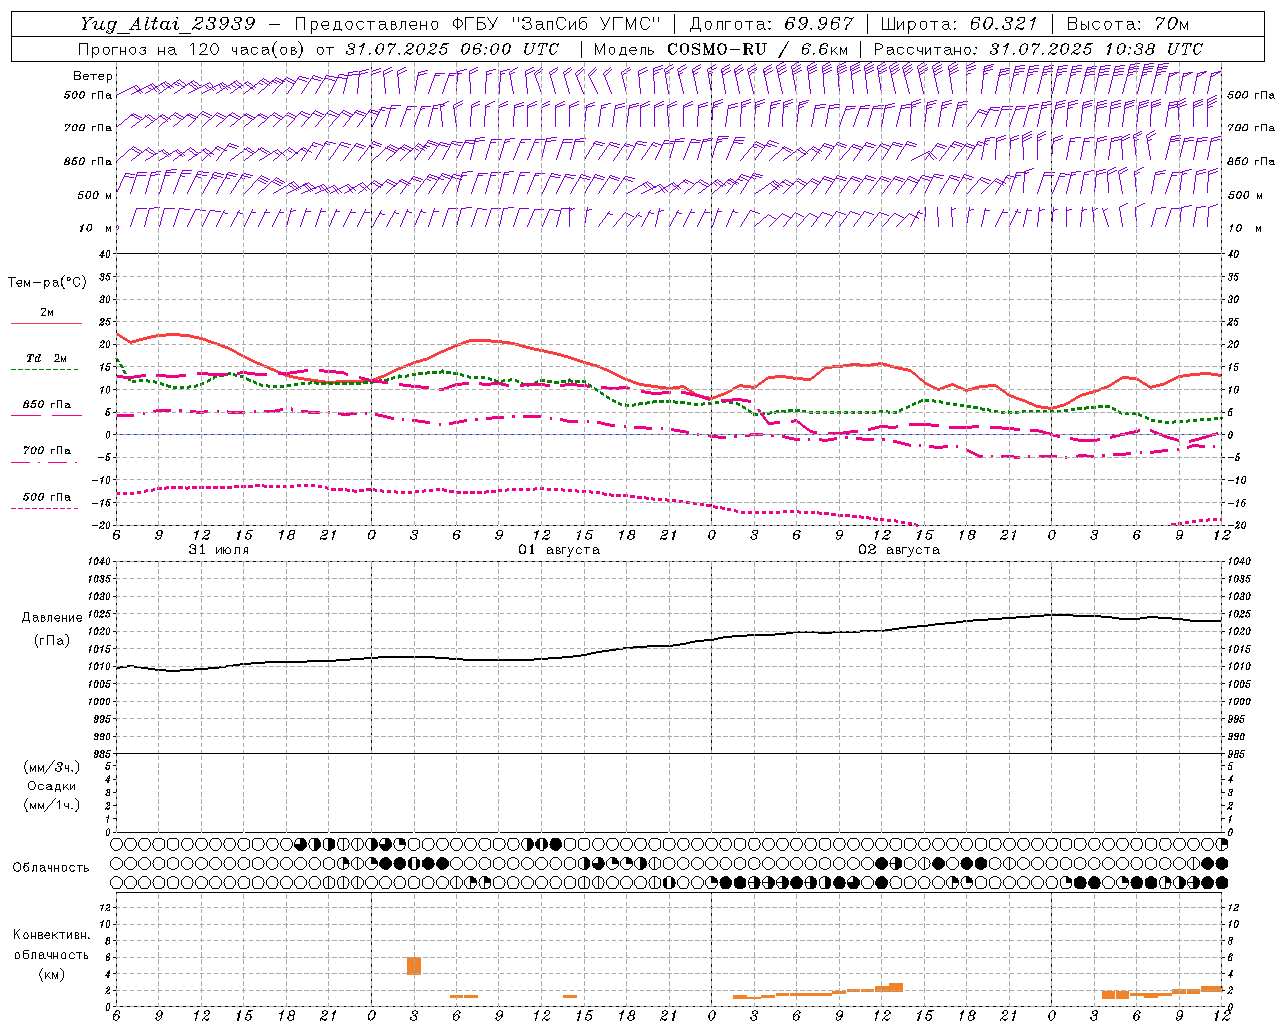Click the model name 'COSMO-RU / 6.6км'
Viewport: 1280px width, 1024px height.
(x=757, y=49)
